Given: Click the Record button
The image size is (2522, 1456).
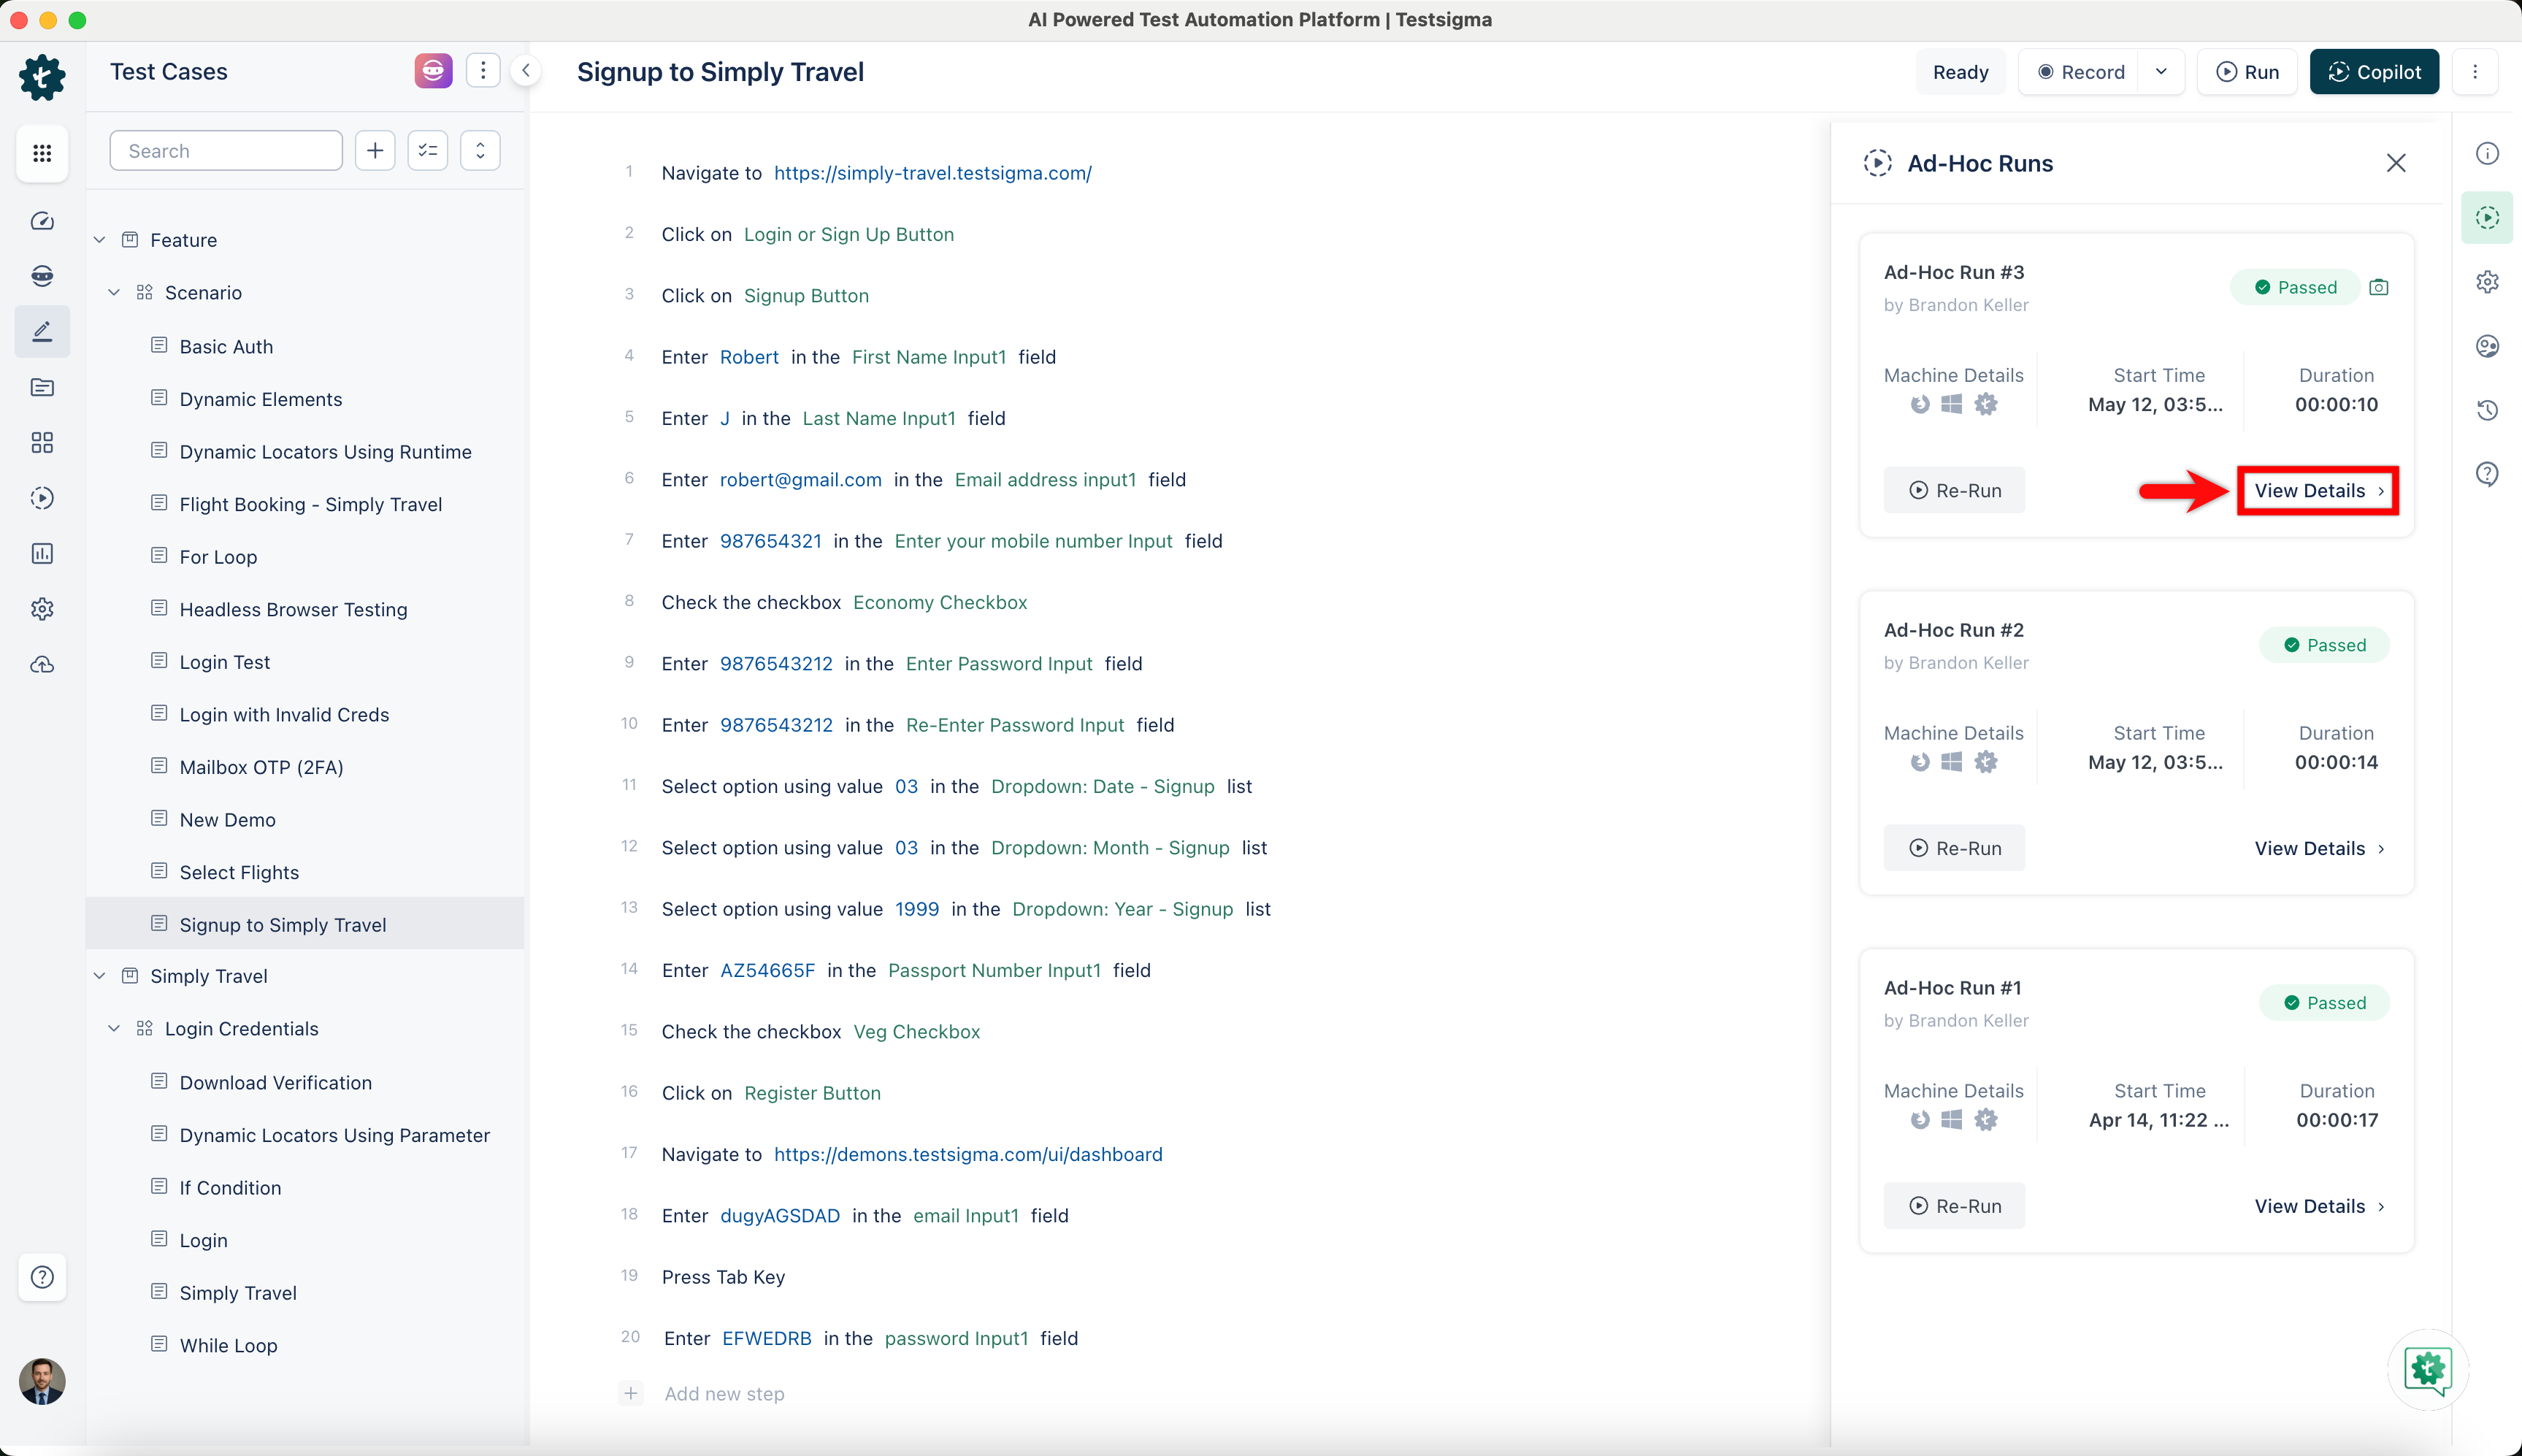Looking at the screenshot, I should 2080,72.
